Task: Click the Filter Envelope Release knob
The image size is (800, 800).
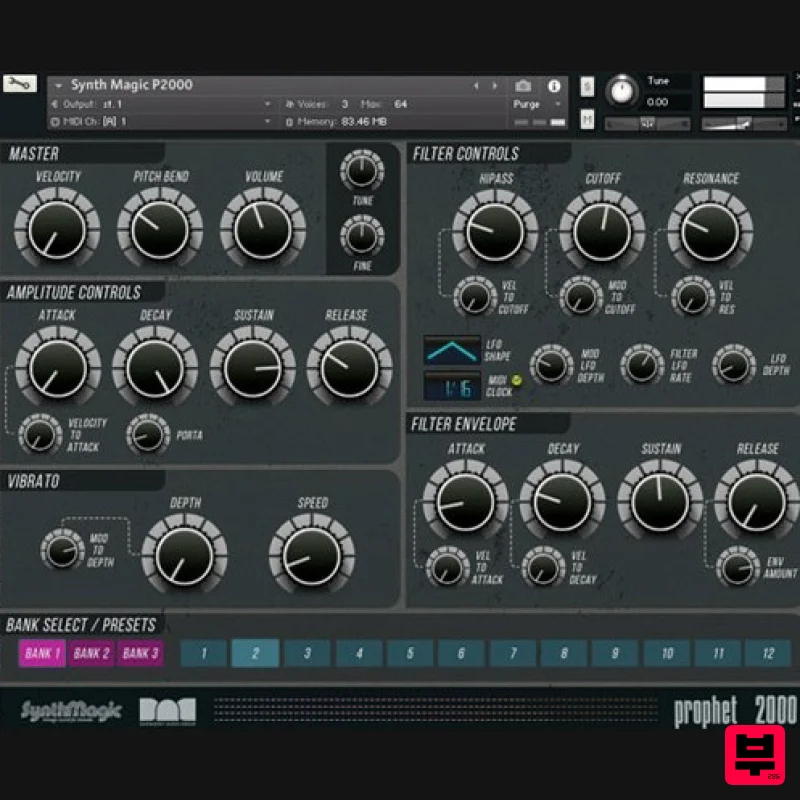Action: pos(757,502)
